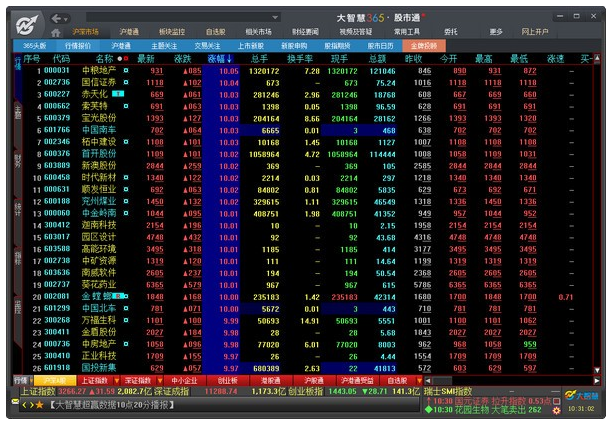Toggle the red square marker in 名称 header
The image size is (608, 423).
click(126, 59)
